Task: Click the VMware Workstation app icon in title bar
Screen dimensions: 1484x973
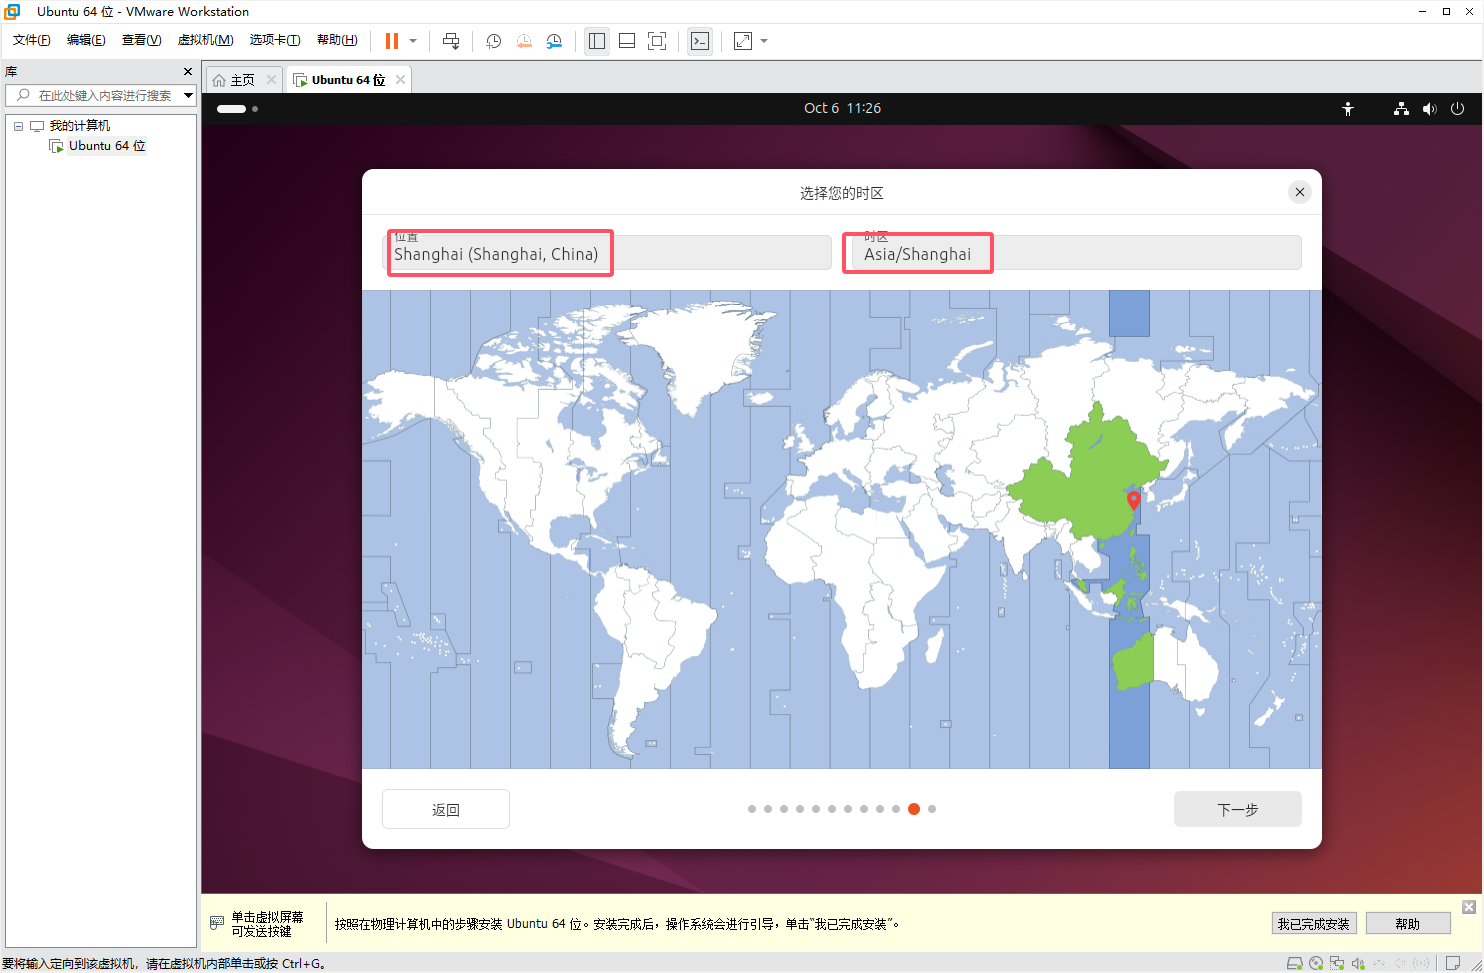Action: pyautogui.click(x=12, y=11)
